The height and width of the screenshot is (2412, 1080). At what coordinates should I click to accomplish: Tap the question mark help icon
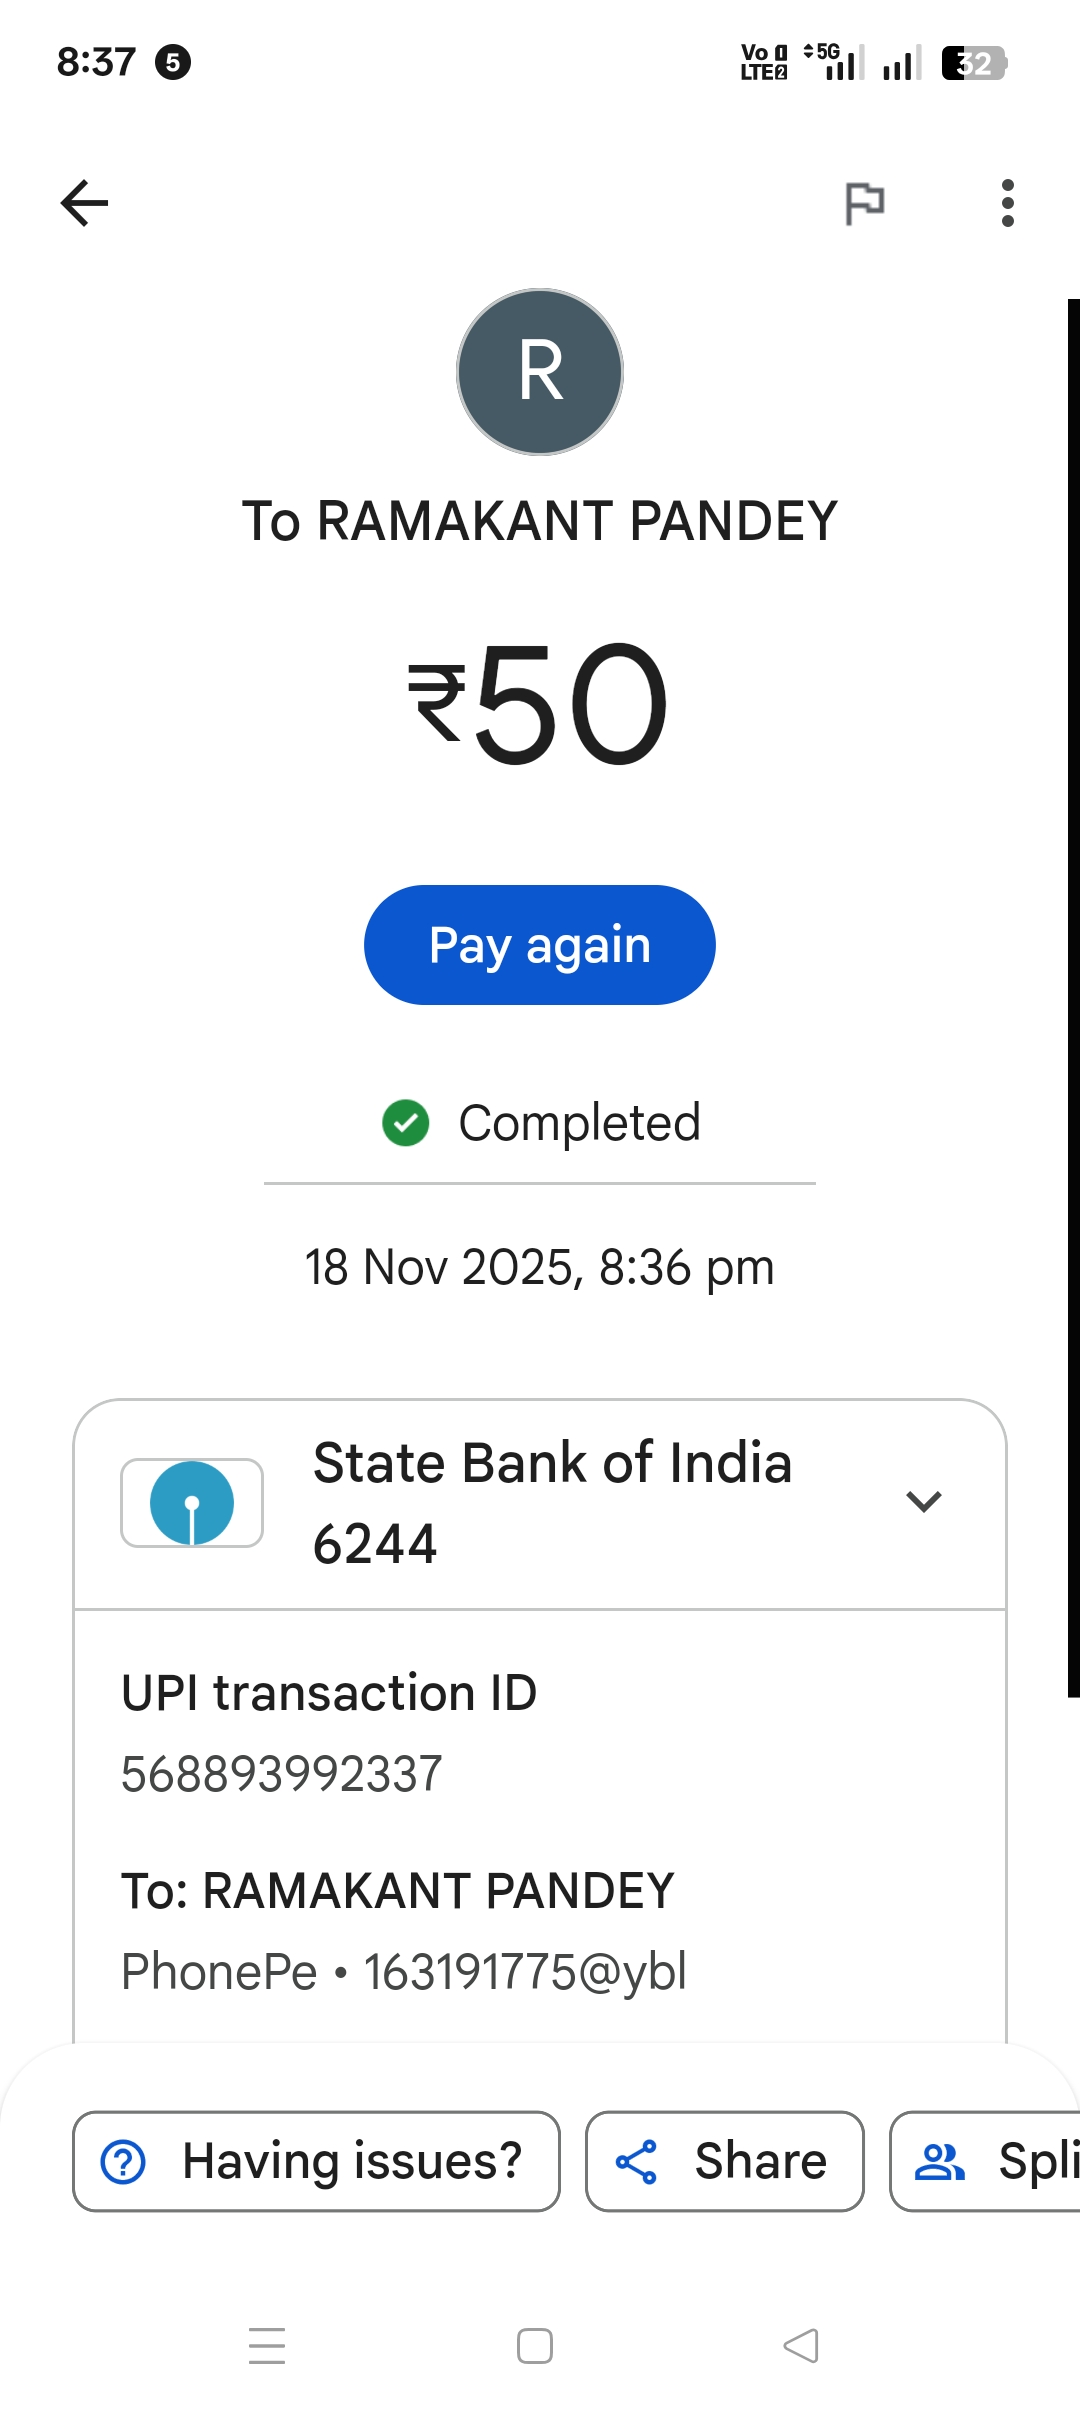click(x=124, y=2162)
